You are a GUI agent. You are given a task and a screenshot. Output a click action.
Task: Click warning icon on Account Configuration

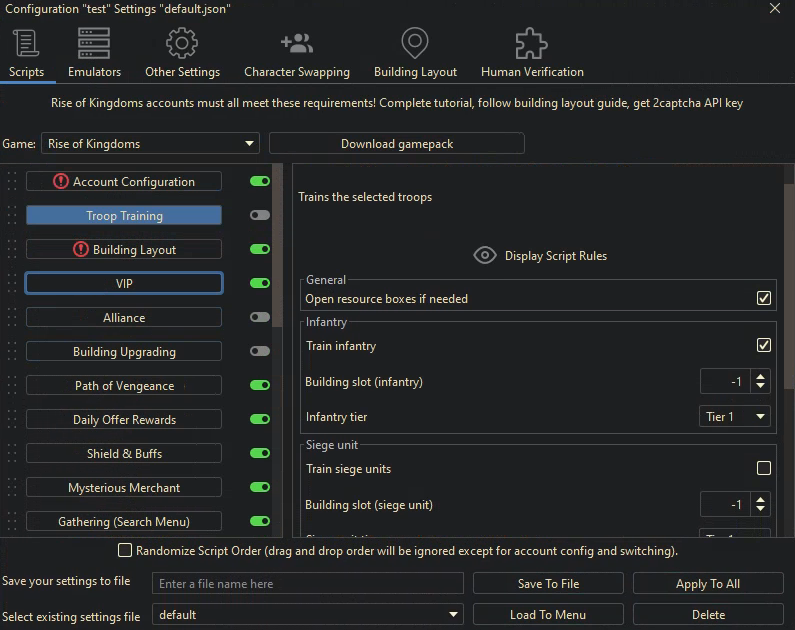pos(61,181)
